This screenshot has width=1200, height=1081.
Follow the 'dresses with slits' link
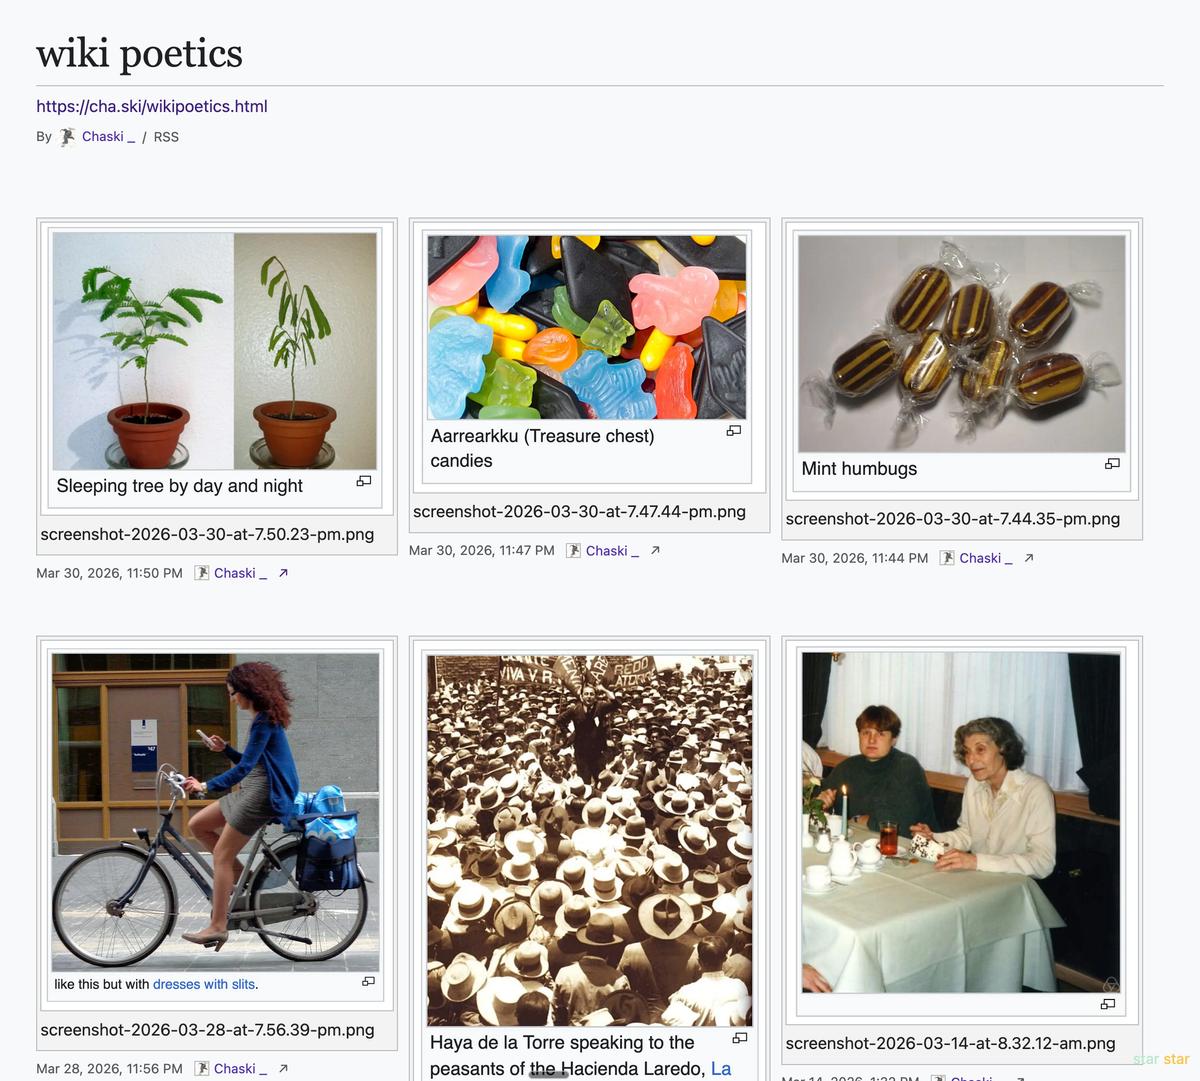(204, 984)
